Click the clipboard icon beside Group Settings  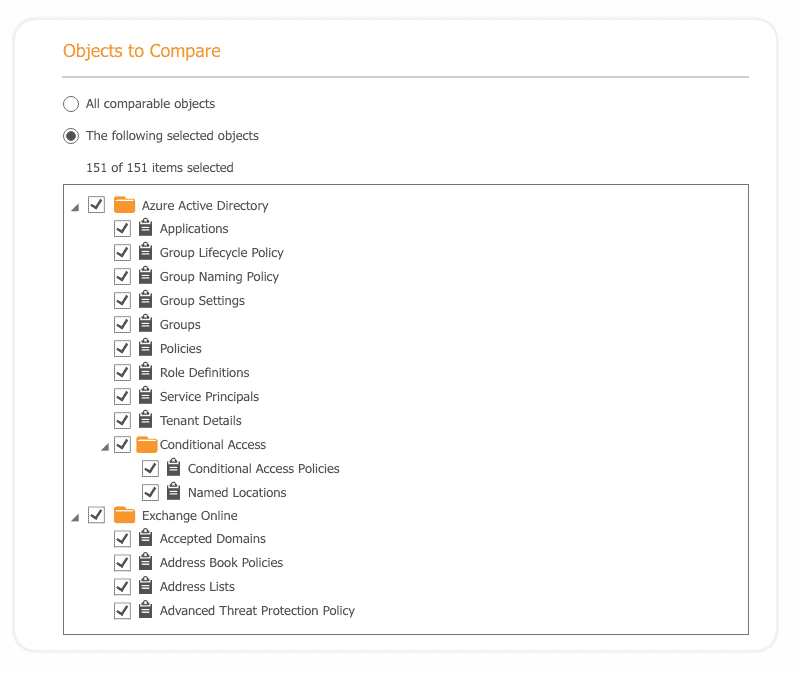pos(145,299)
